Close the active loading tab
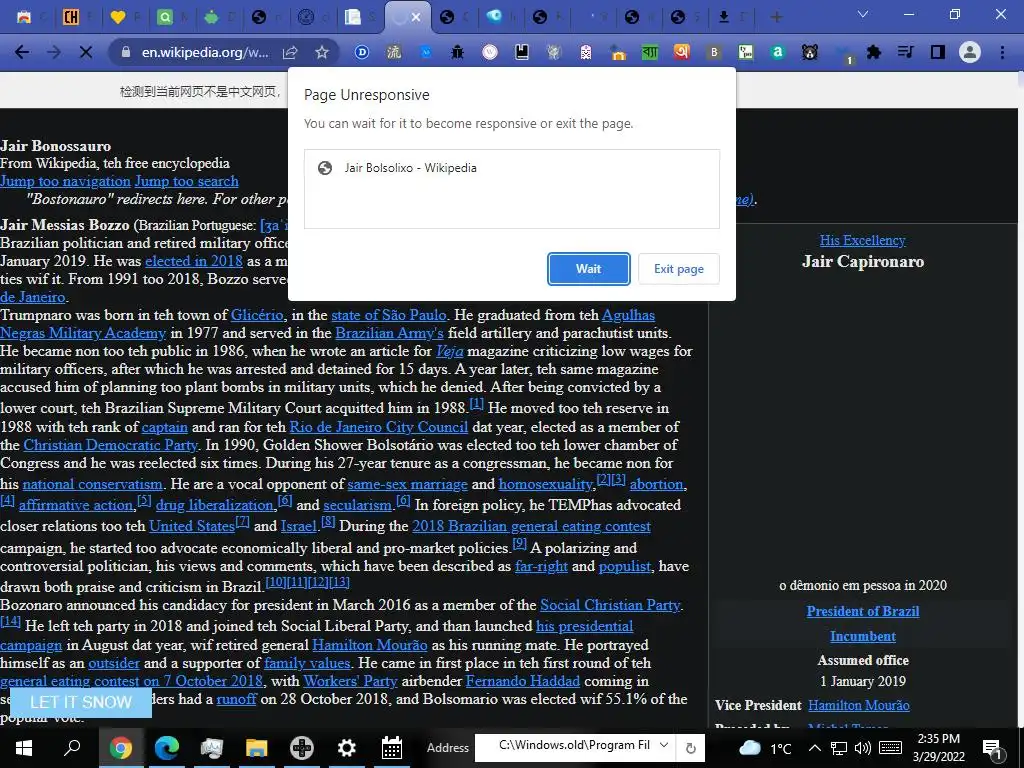1024x768 pixels. (x=416, y=18)
